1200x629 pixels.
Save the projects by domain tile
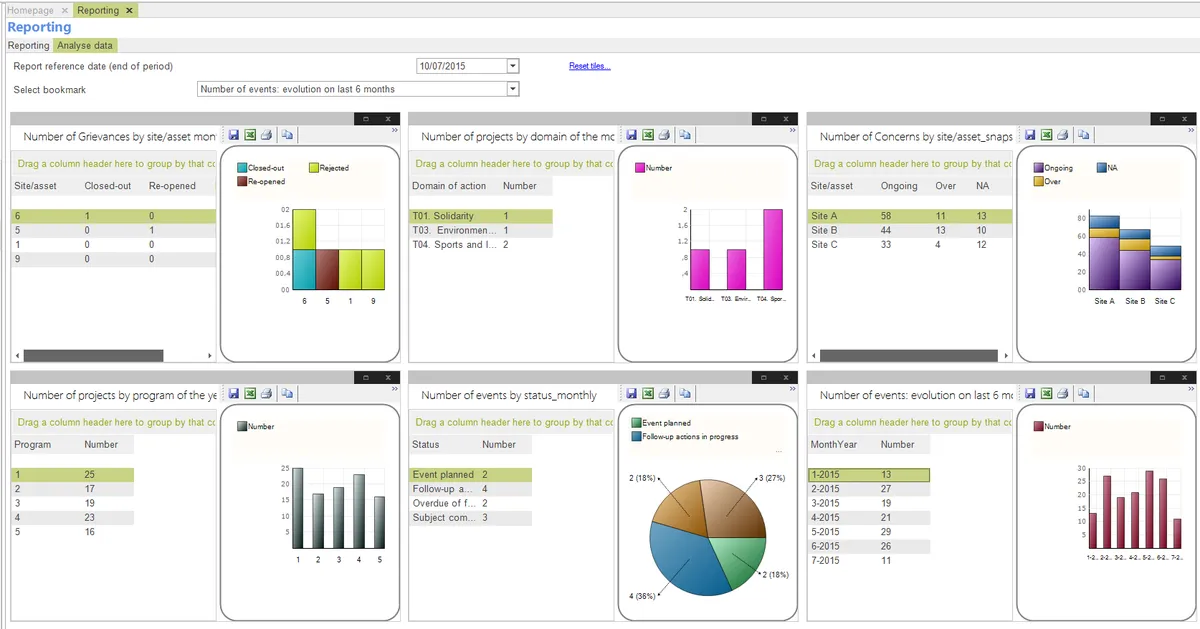[x=631, y=135]
